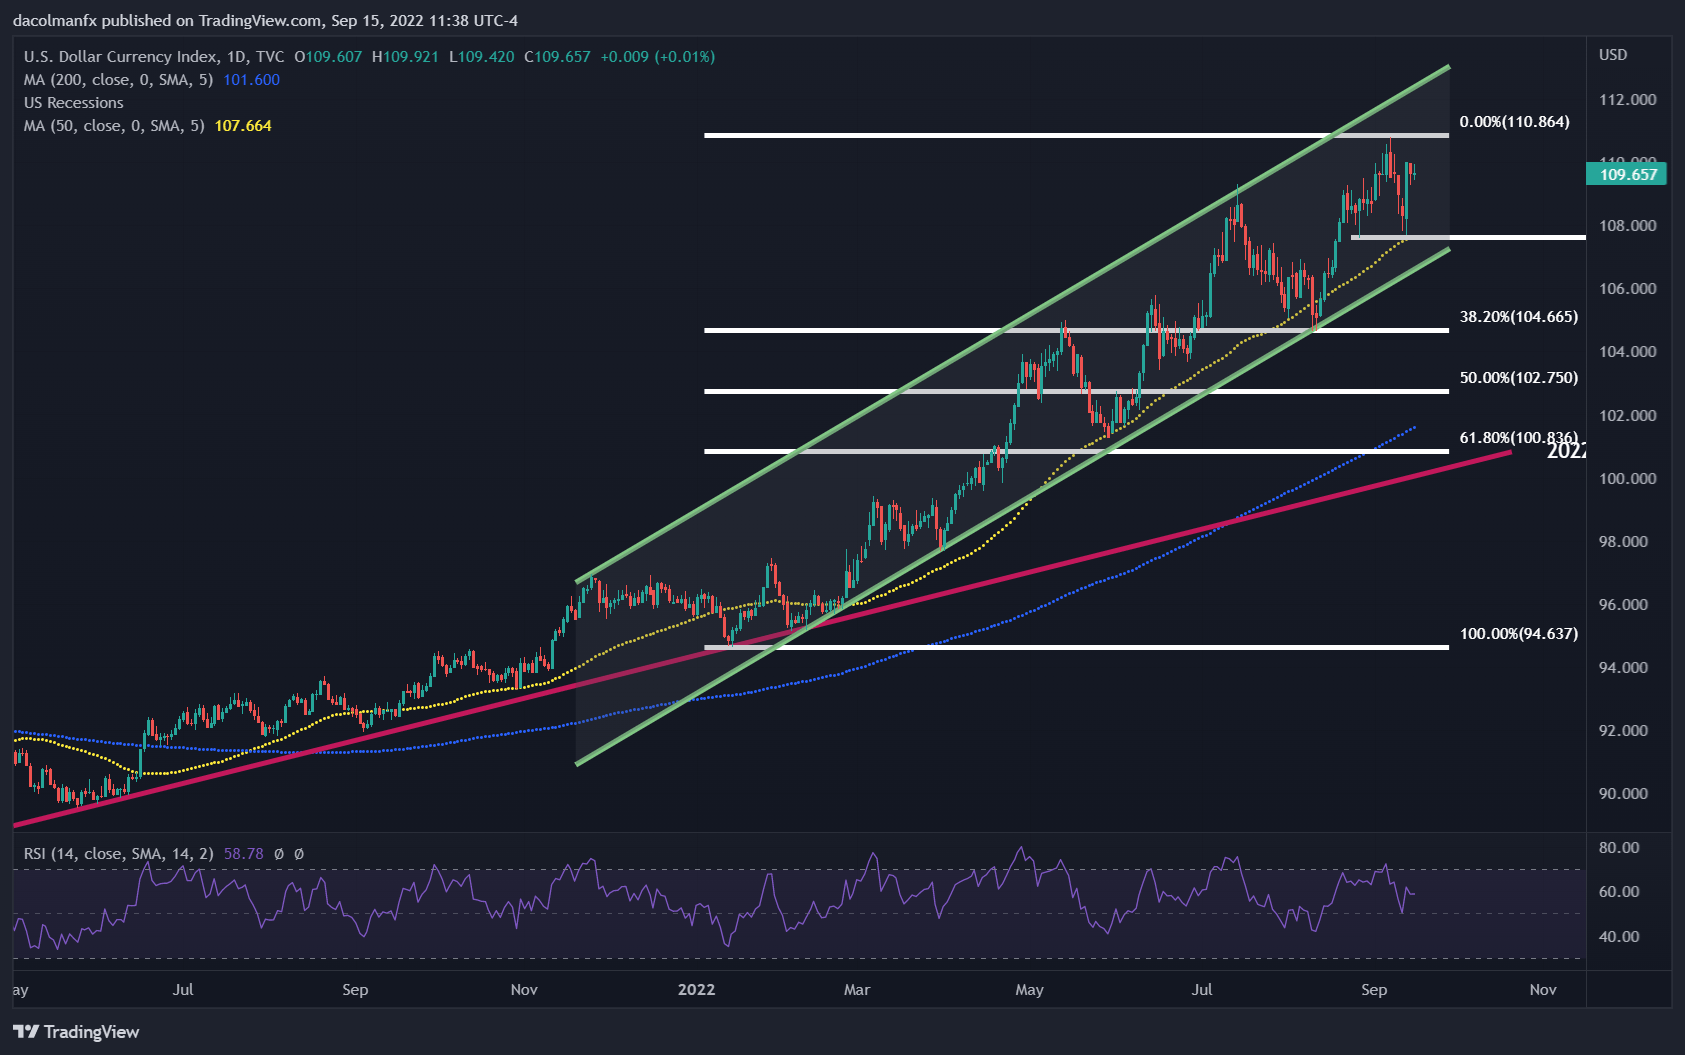Click the +0.009 (+0.01%) change value

pyautogui.click(x=657, y=57)
